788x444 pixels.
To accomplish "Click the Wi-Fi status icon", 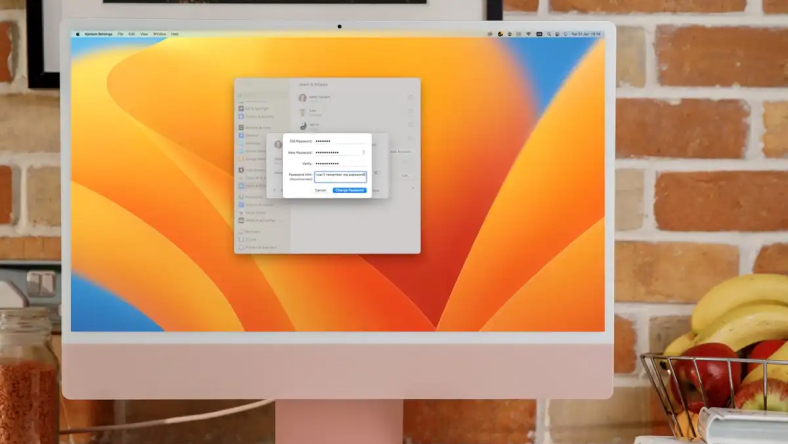I will click(528, 34).
